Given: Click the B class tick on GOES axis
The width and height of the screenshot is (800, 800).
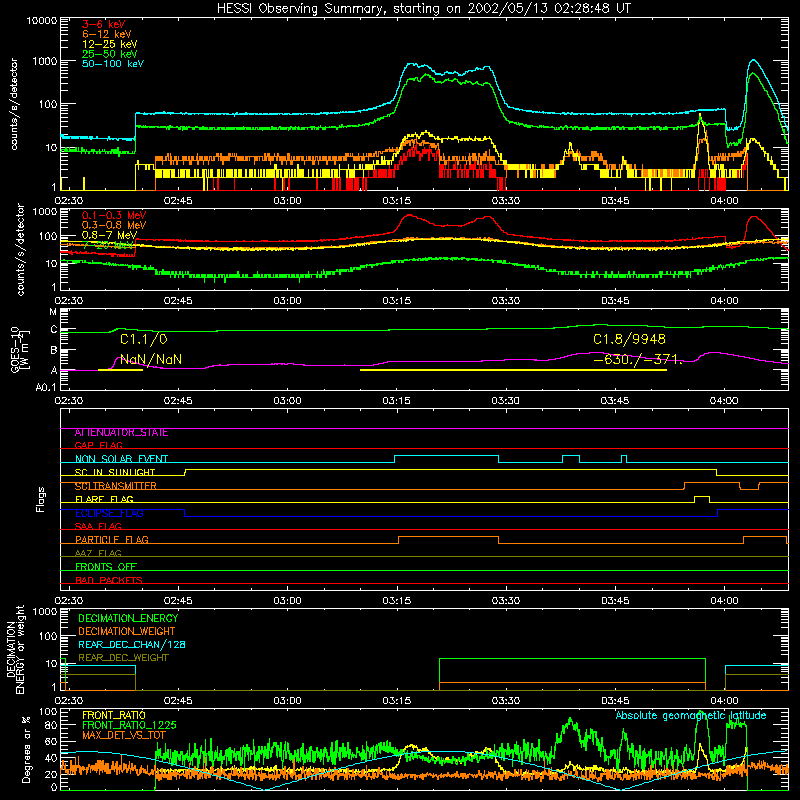Looking at the screenshot, I should (54, 351).
